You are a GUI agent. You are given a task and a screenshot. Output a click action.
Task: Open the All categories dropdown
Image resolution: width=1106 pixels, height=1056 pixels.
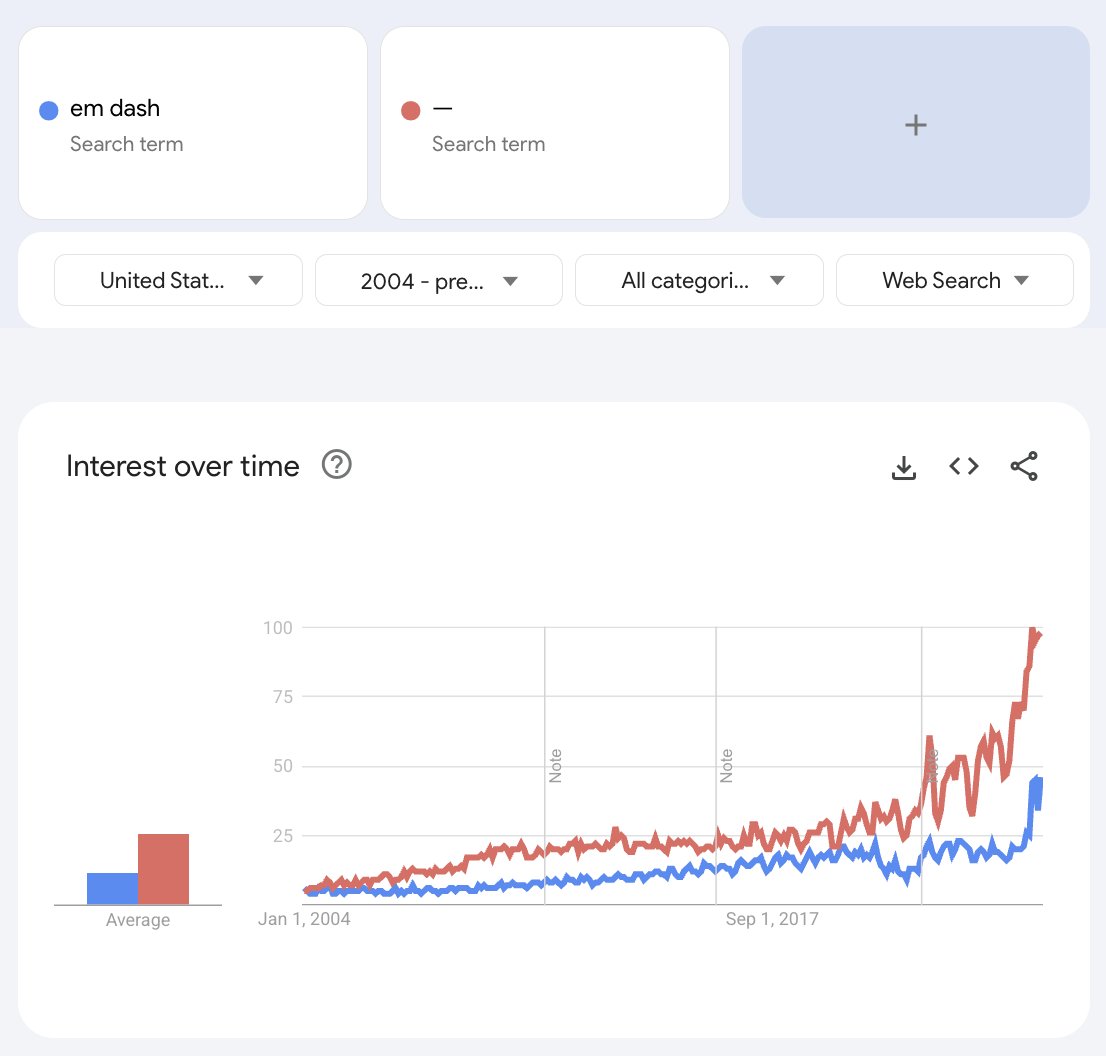pos(699,280)
